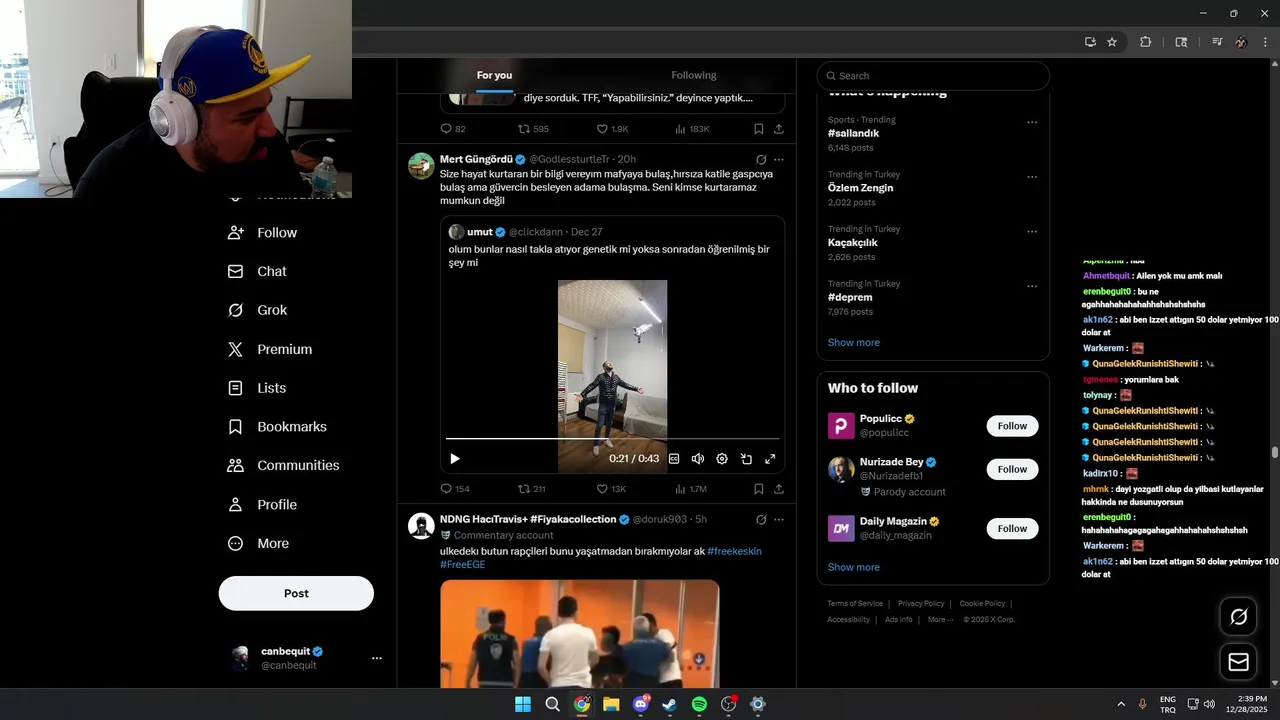Open video settings gear in player

tap(722, 459)
